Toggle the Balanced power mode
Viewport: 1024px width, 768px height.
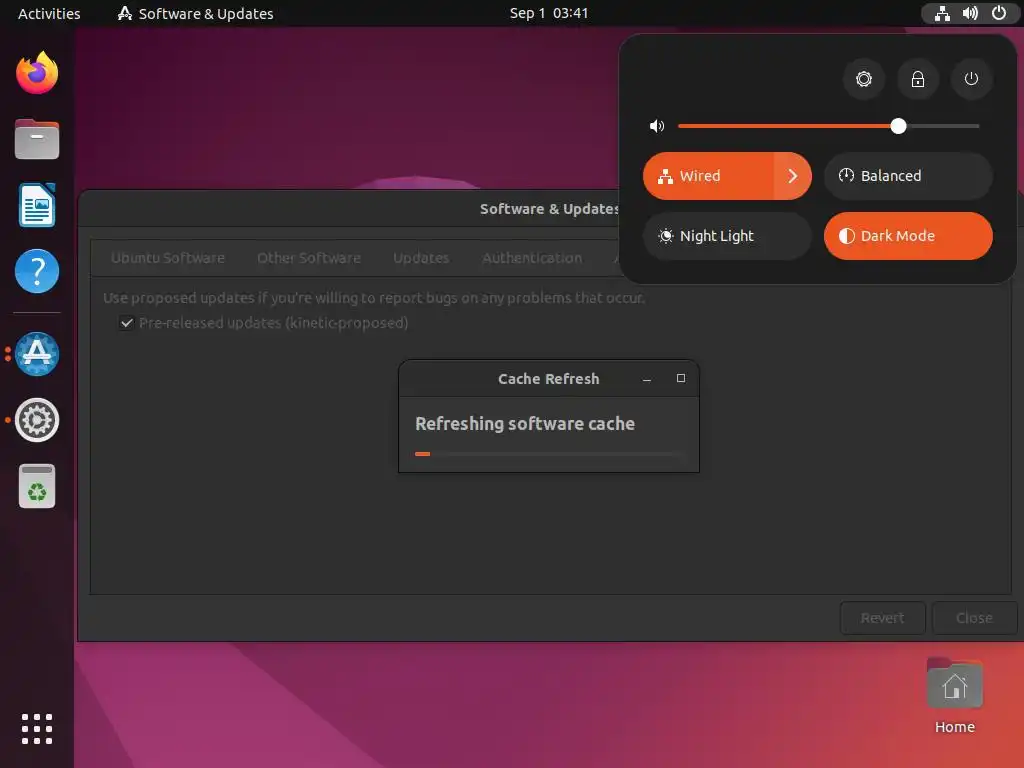tap(908, 176)
